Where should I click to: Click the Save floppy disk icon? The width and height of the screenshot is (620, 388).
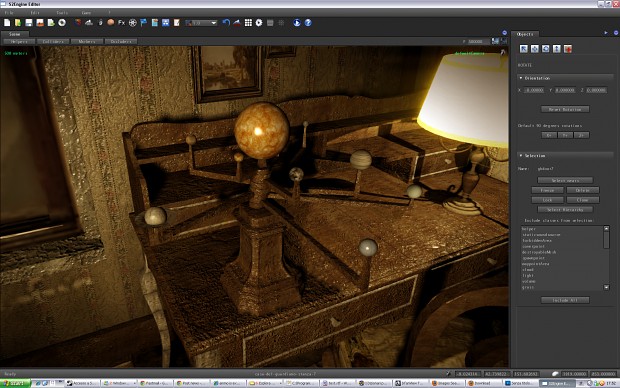coord(29,23)
